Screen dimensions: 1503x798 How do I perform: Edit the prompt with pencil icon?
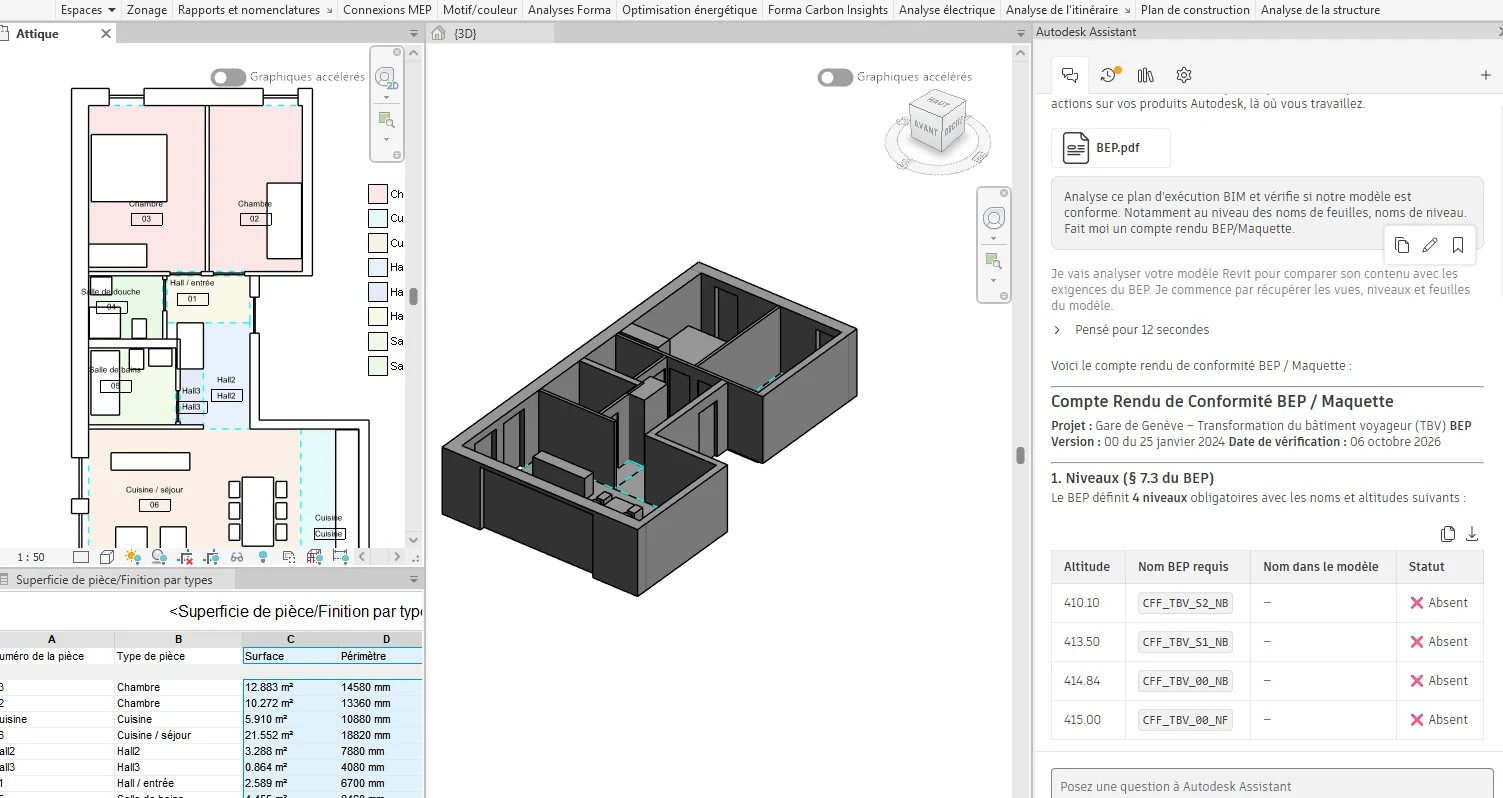point(1430,245)
